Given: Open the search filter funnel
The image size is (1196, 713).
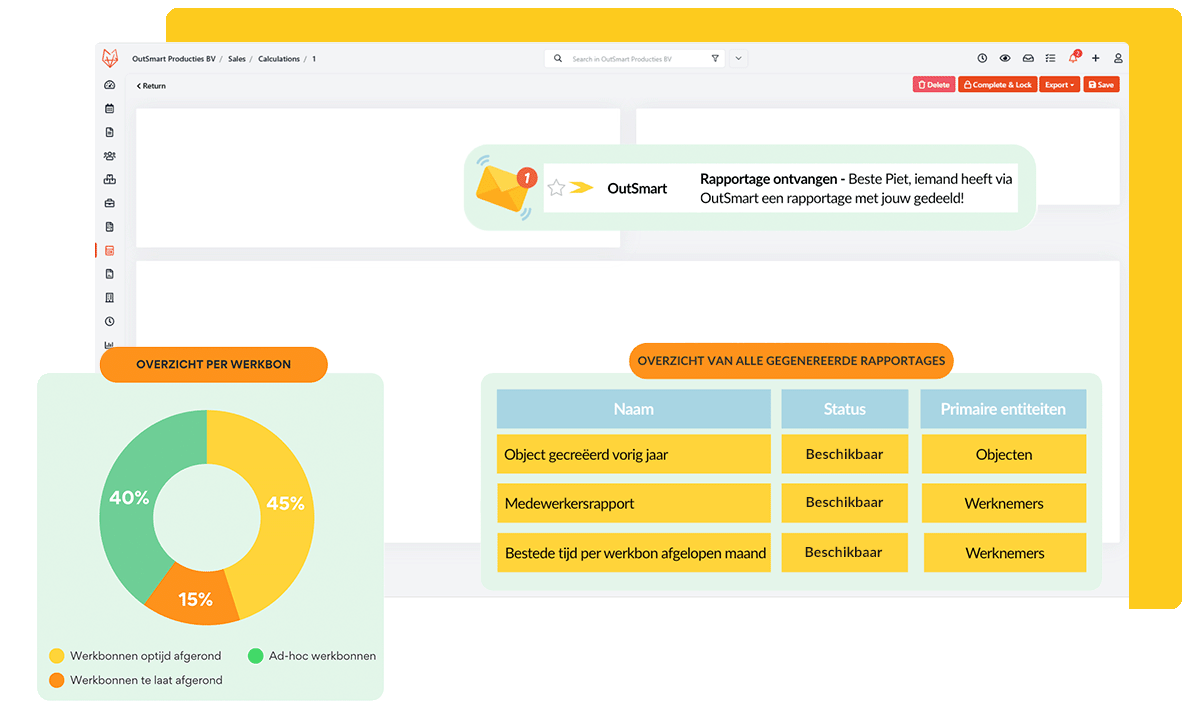Looking at the screenshot, I should click(715, 59).
